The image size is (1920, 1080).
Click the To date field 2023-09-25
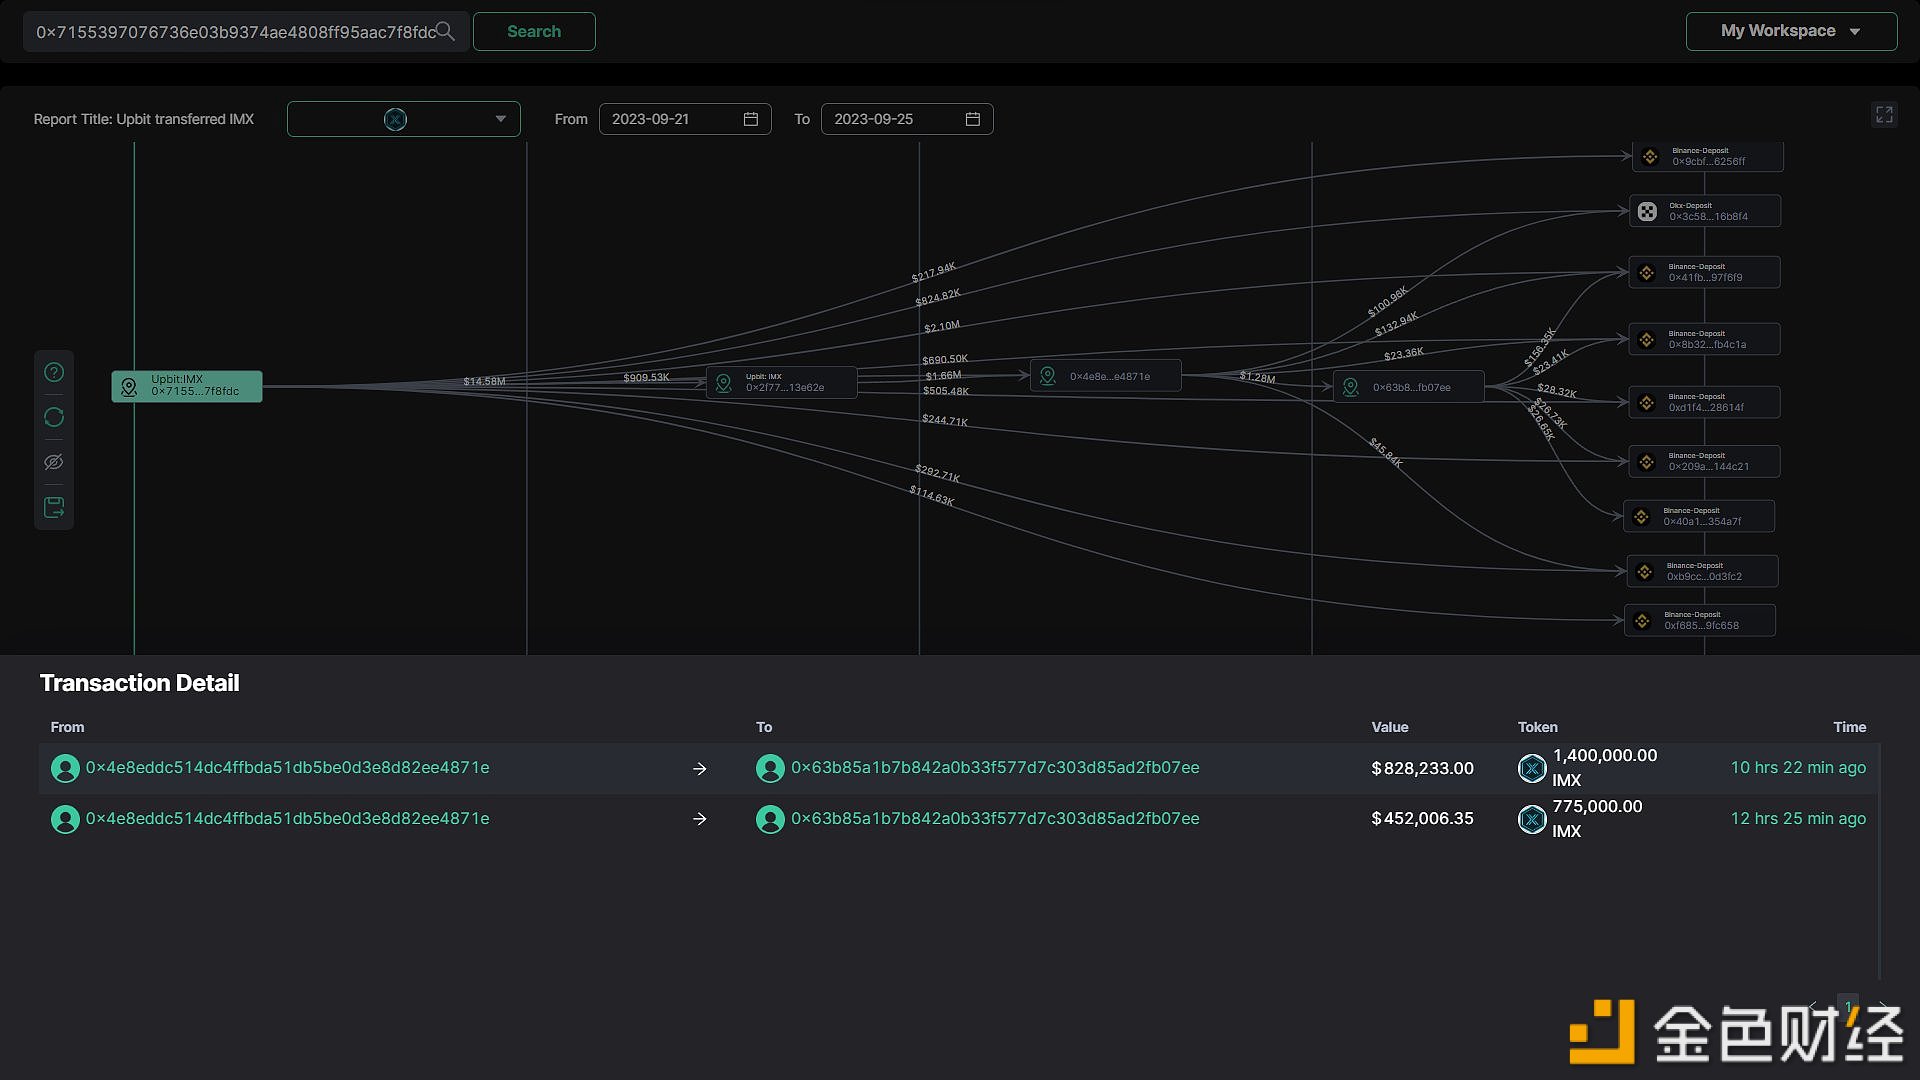906,119
